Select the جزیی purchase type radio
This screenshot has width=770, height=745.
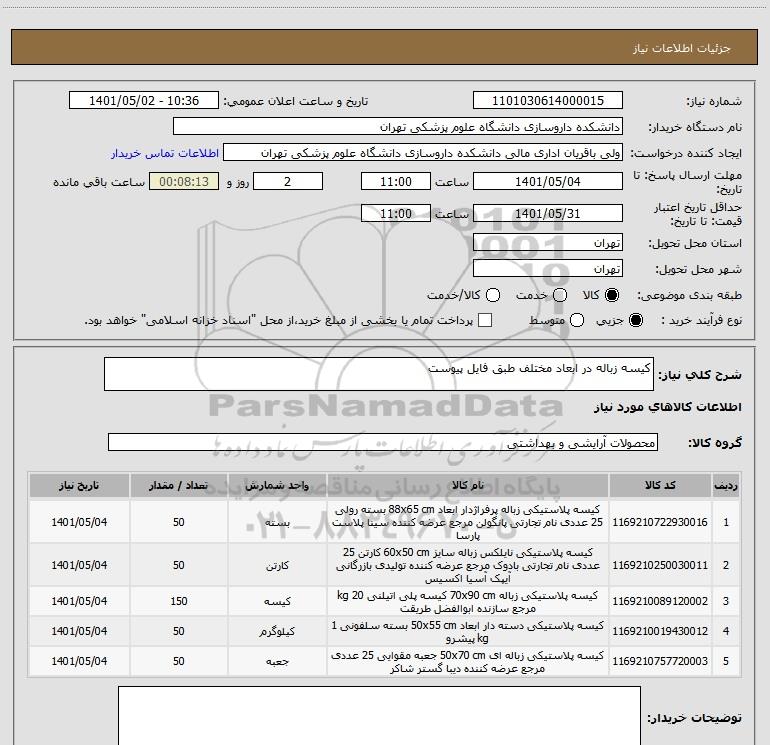click(635, 320)
